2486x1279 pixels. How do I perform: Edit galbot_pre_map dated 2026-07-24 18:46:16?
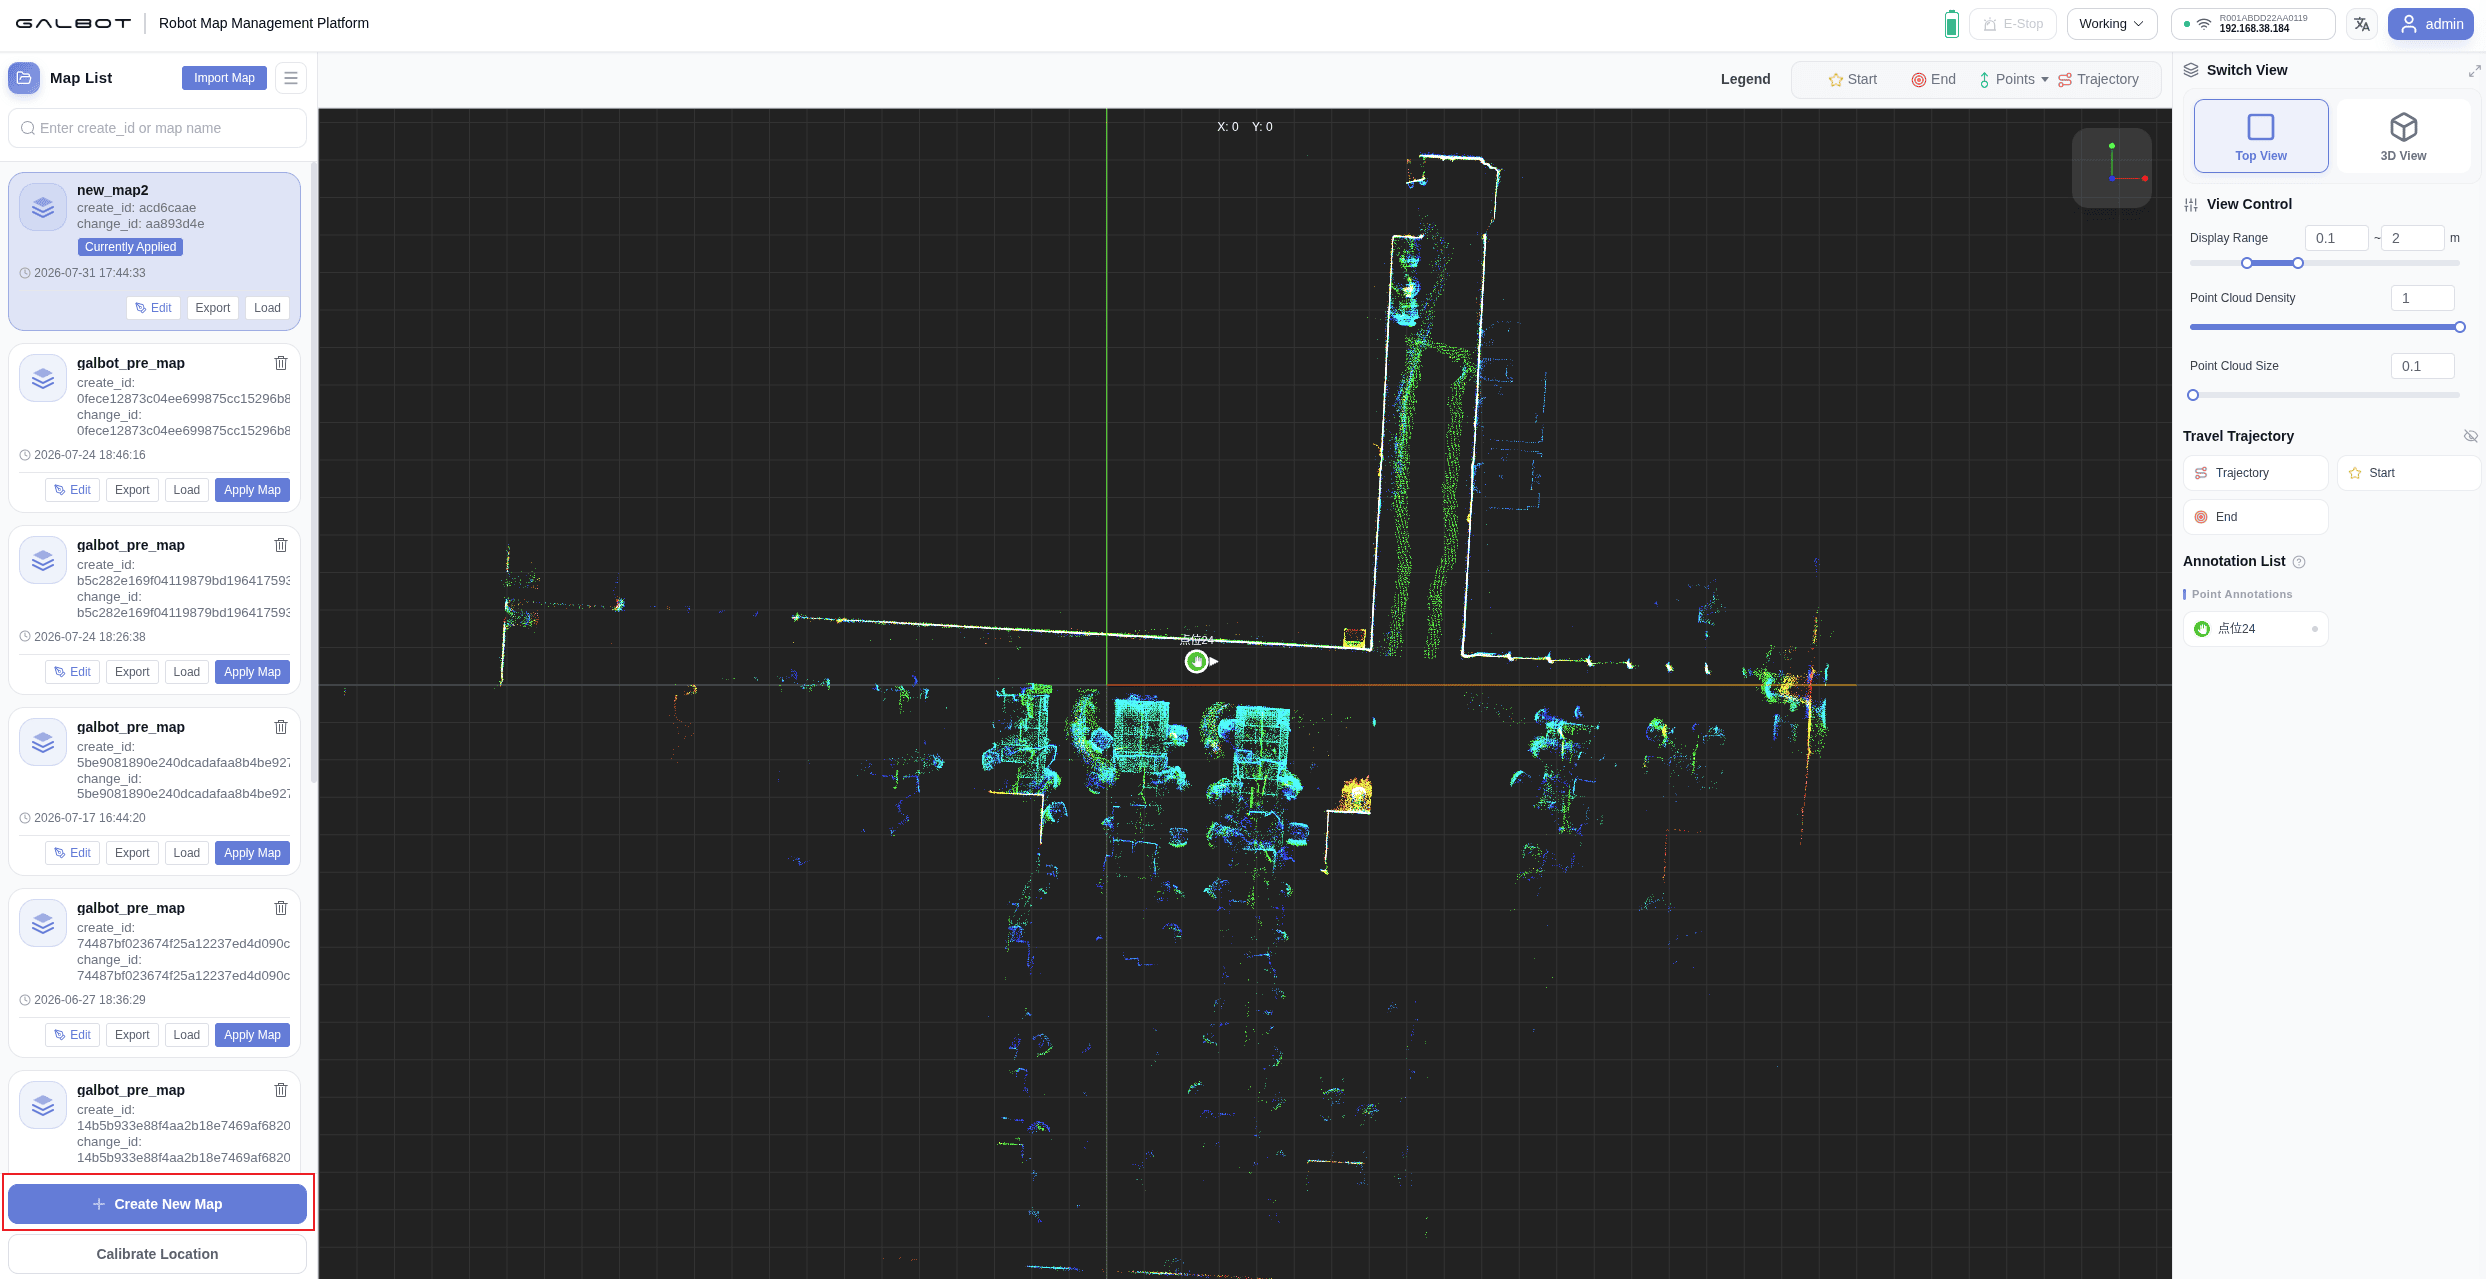pyautogui.click(x=72, y=490)
